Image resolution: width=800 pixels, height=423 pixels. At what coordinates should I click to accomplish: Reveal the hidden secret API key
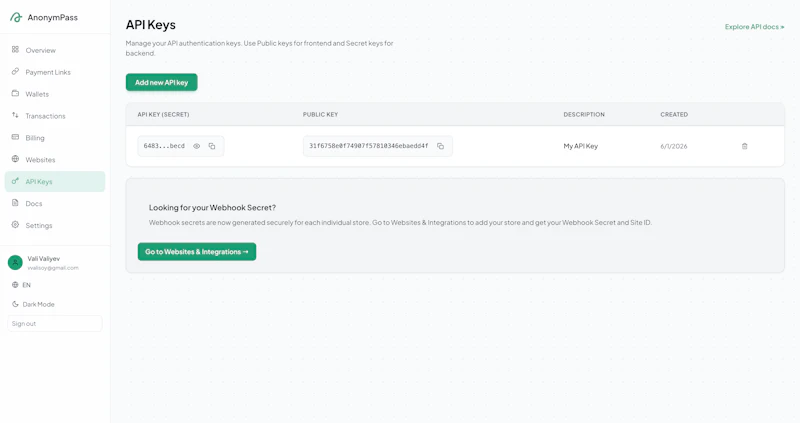click(196, 146)
